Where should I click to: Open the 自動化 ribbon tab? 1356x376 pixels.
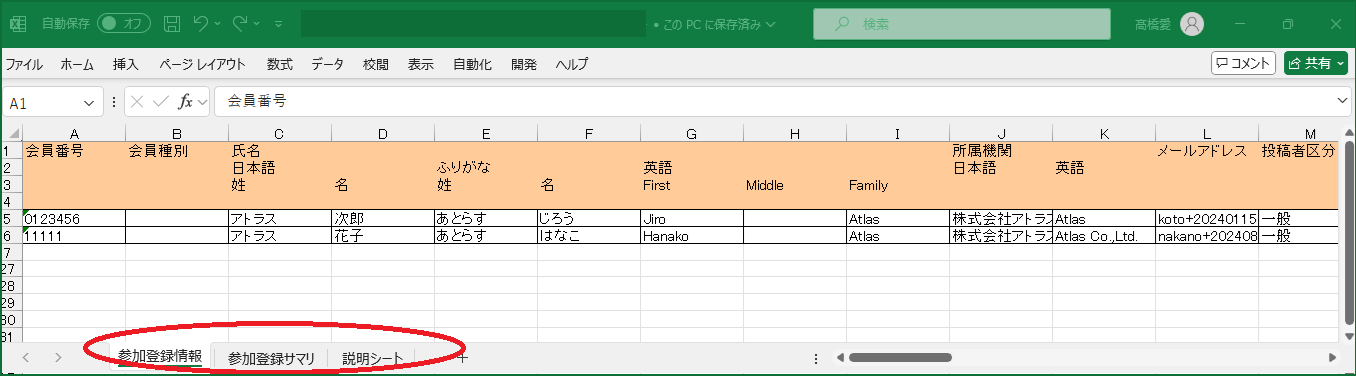point(472,64)
